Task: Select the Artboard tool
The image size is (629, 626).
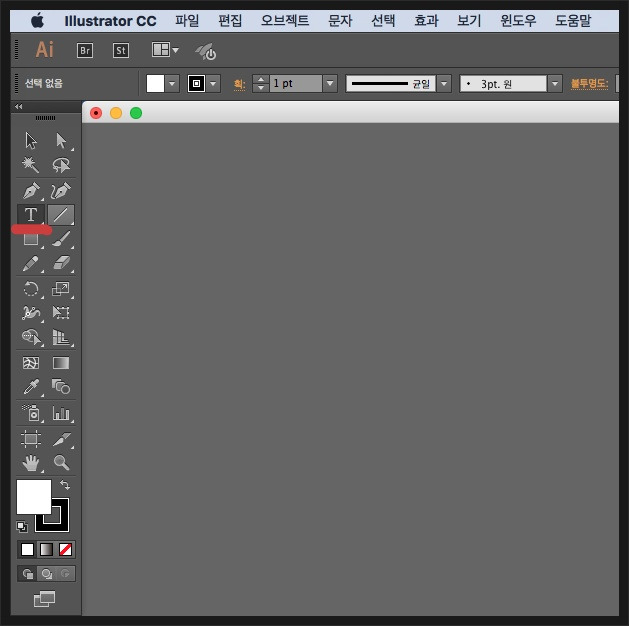Action: coord(31,439)
